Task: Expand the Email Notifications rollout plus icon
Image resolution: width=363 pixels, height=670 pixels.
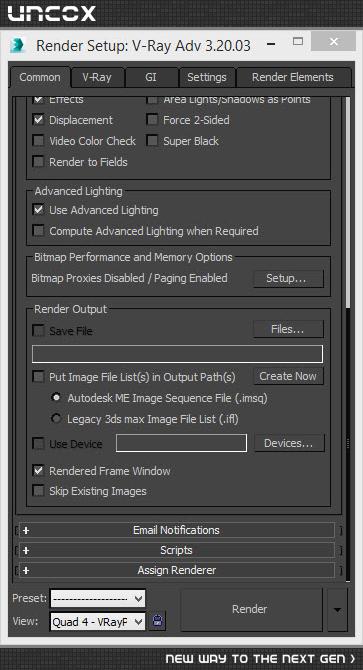Action: pos(26,531)
